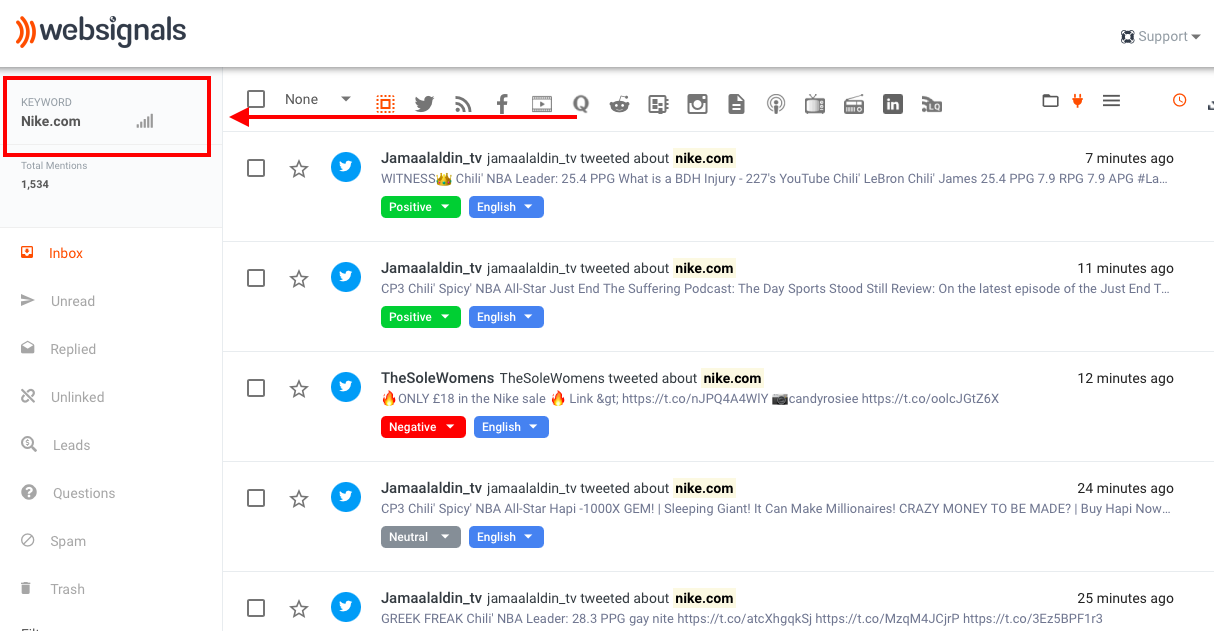
Task: Open Unlinked mentions
Action: [77, 397]
